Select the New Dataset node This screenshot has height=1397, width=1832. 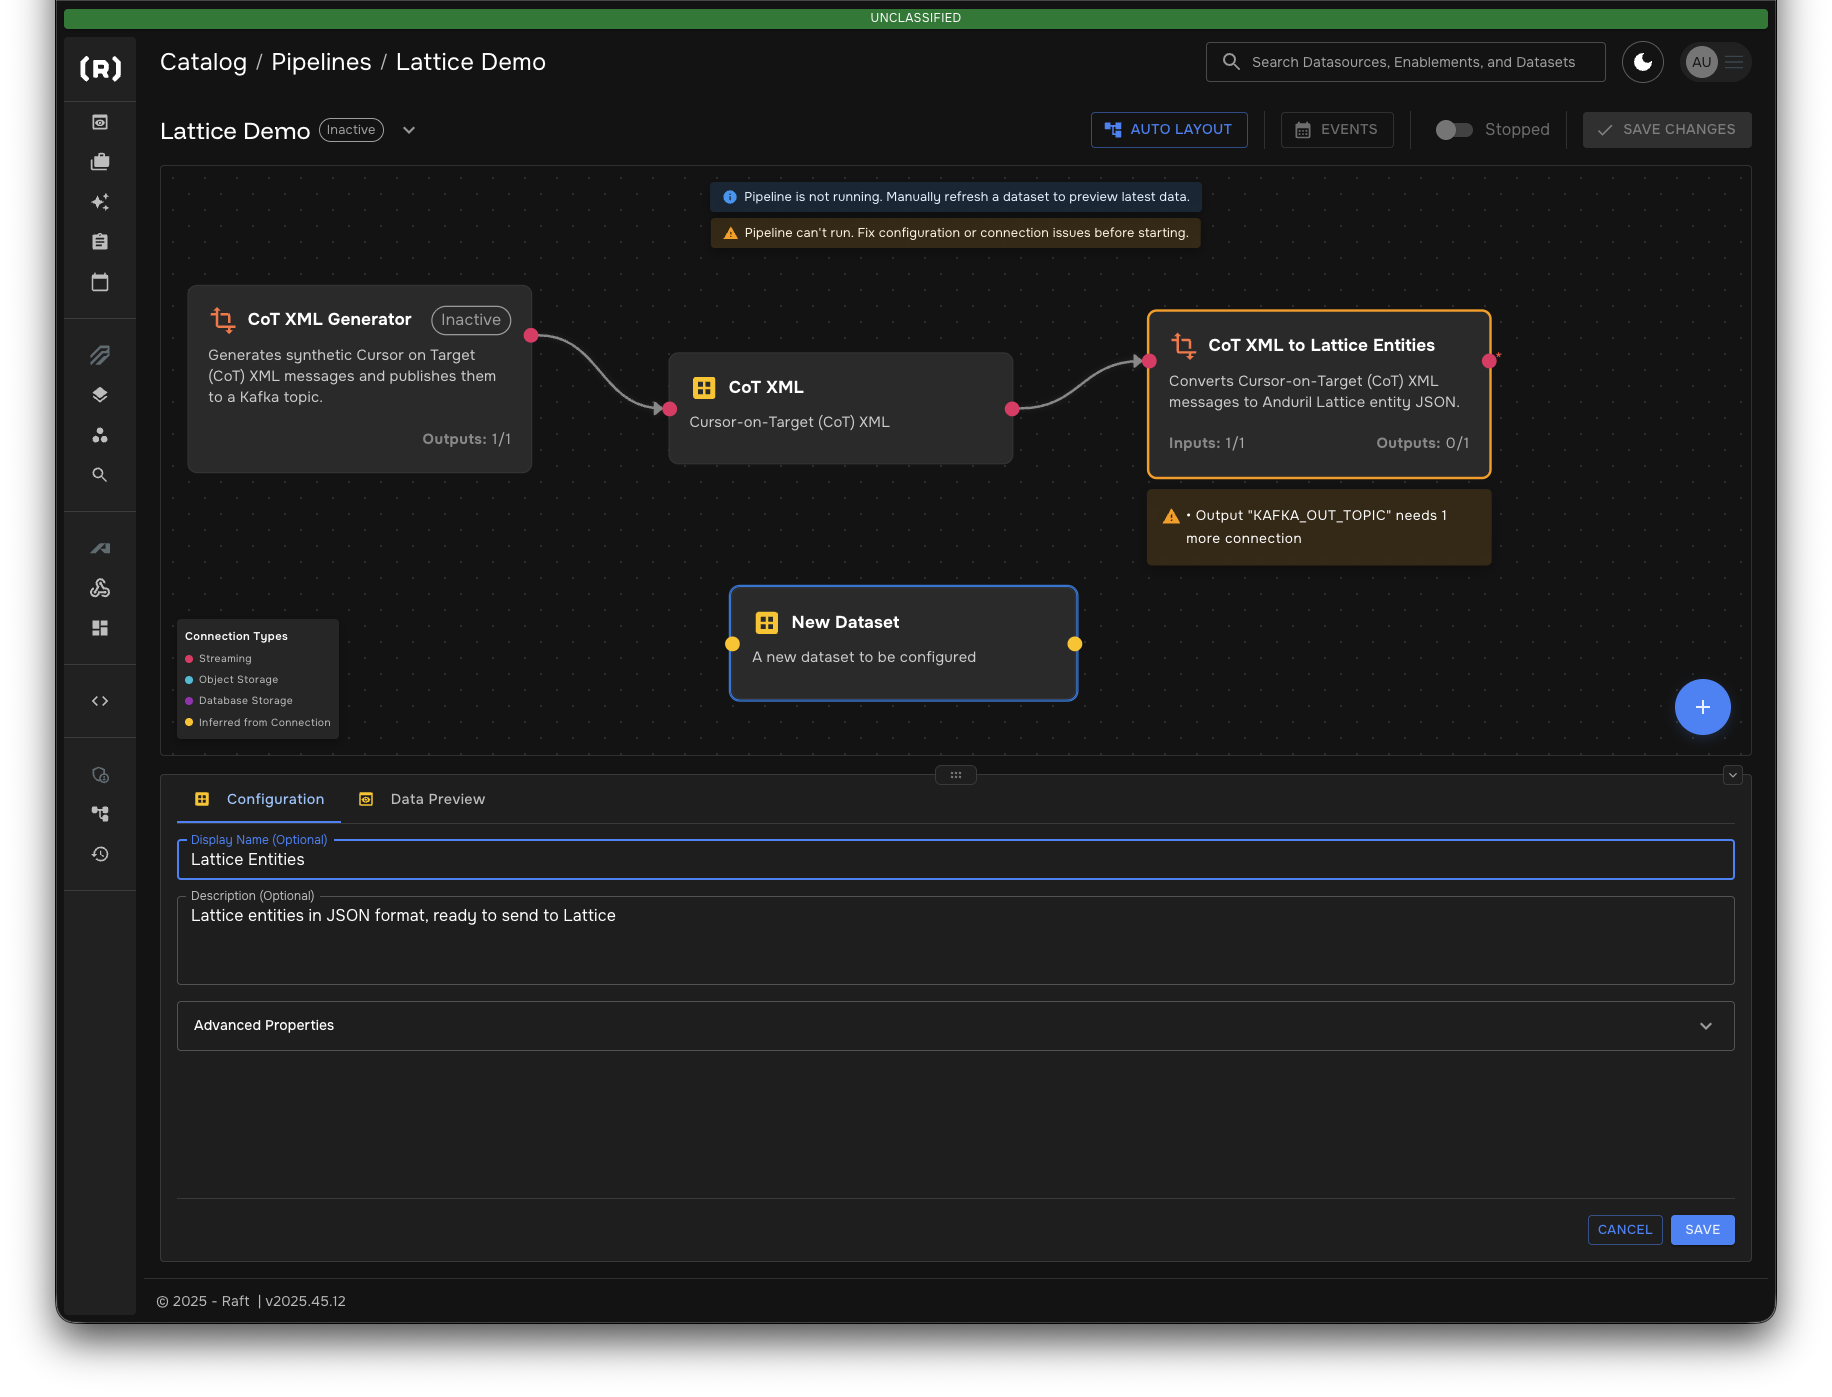[x=904, y=643]
